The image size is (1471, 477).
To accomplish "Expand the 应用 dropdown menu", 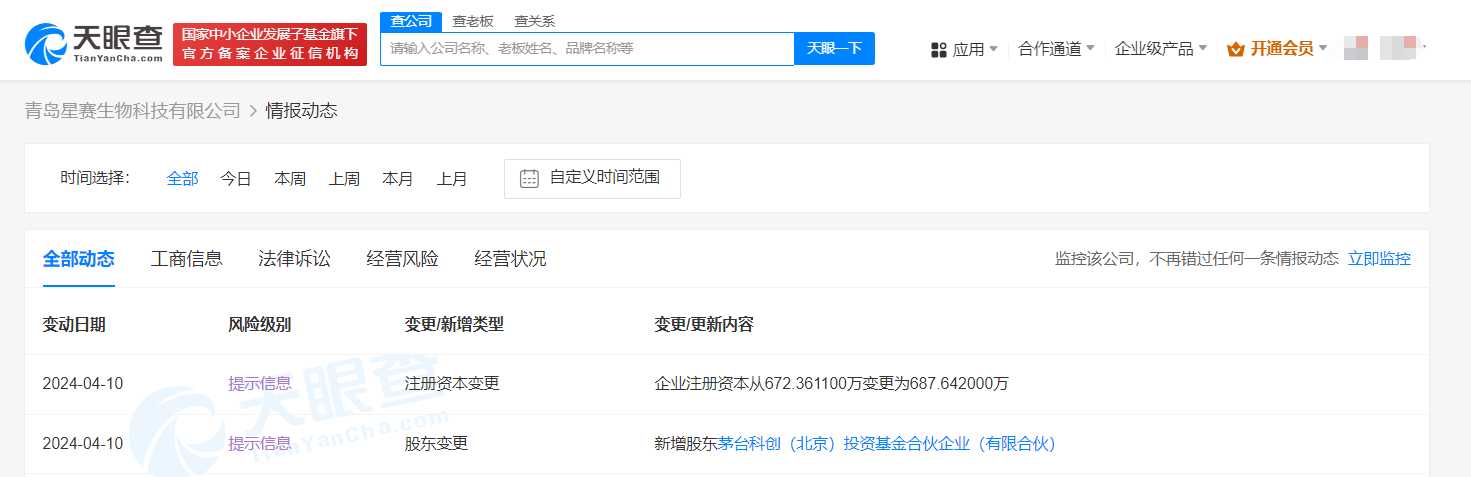I will pyautogui.click(x=975, y=49).
